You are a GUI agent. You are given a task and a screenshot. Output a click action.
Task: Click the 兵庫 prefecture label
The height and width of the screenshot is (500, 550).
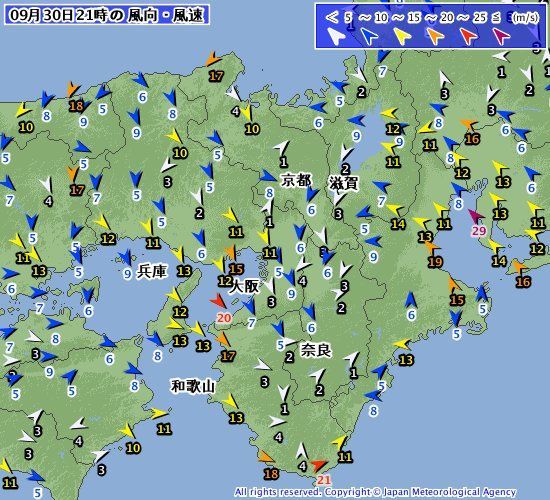click(152, 271)
